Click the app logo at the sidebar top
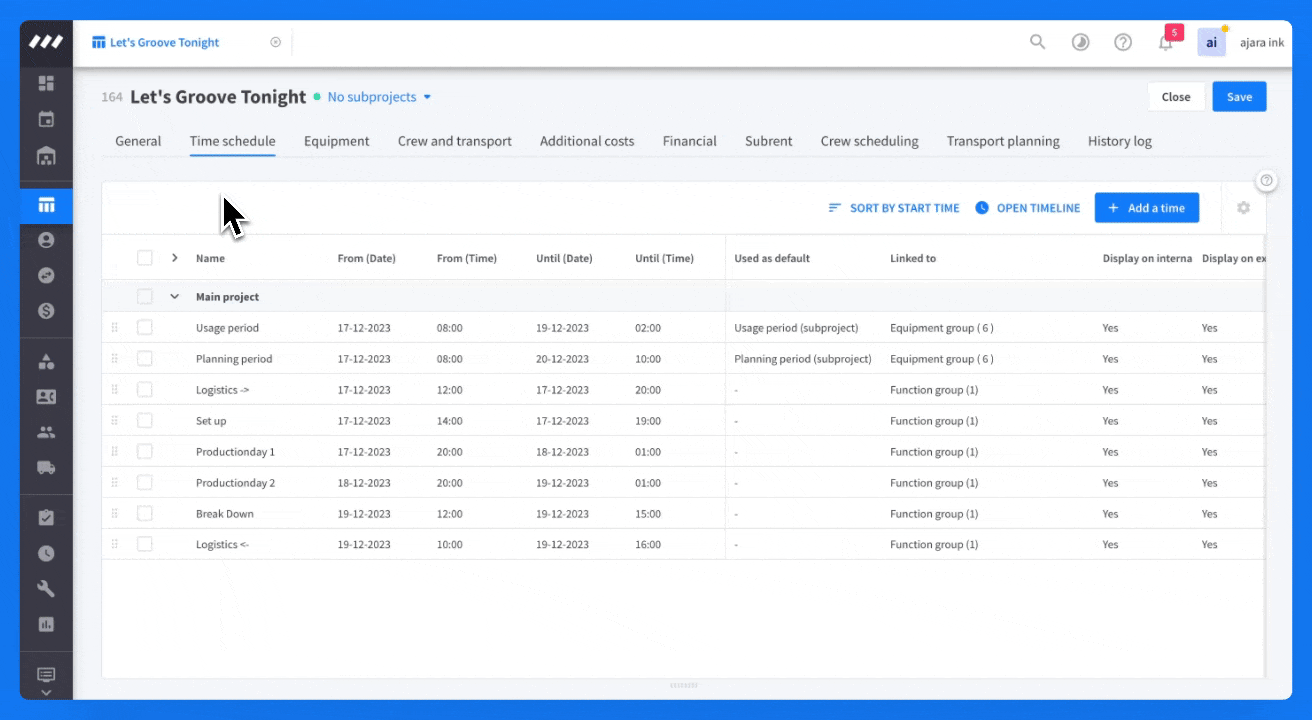1312x720 pixels. tap(46, 42)
